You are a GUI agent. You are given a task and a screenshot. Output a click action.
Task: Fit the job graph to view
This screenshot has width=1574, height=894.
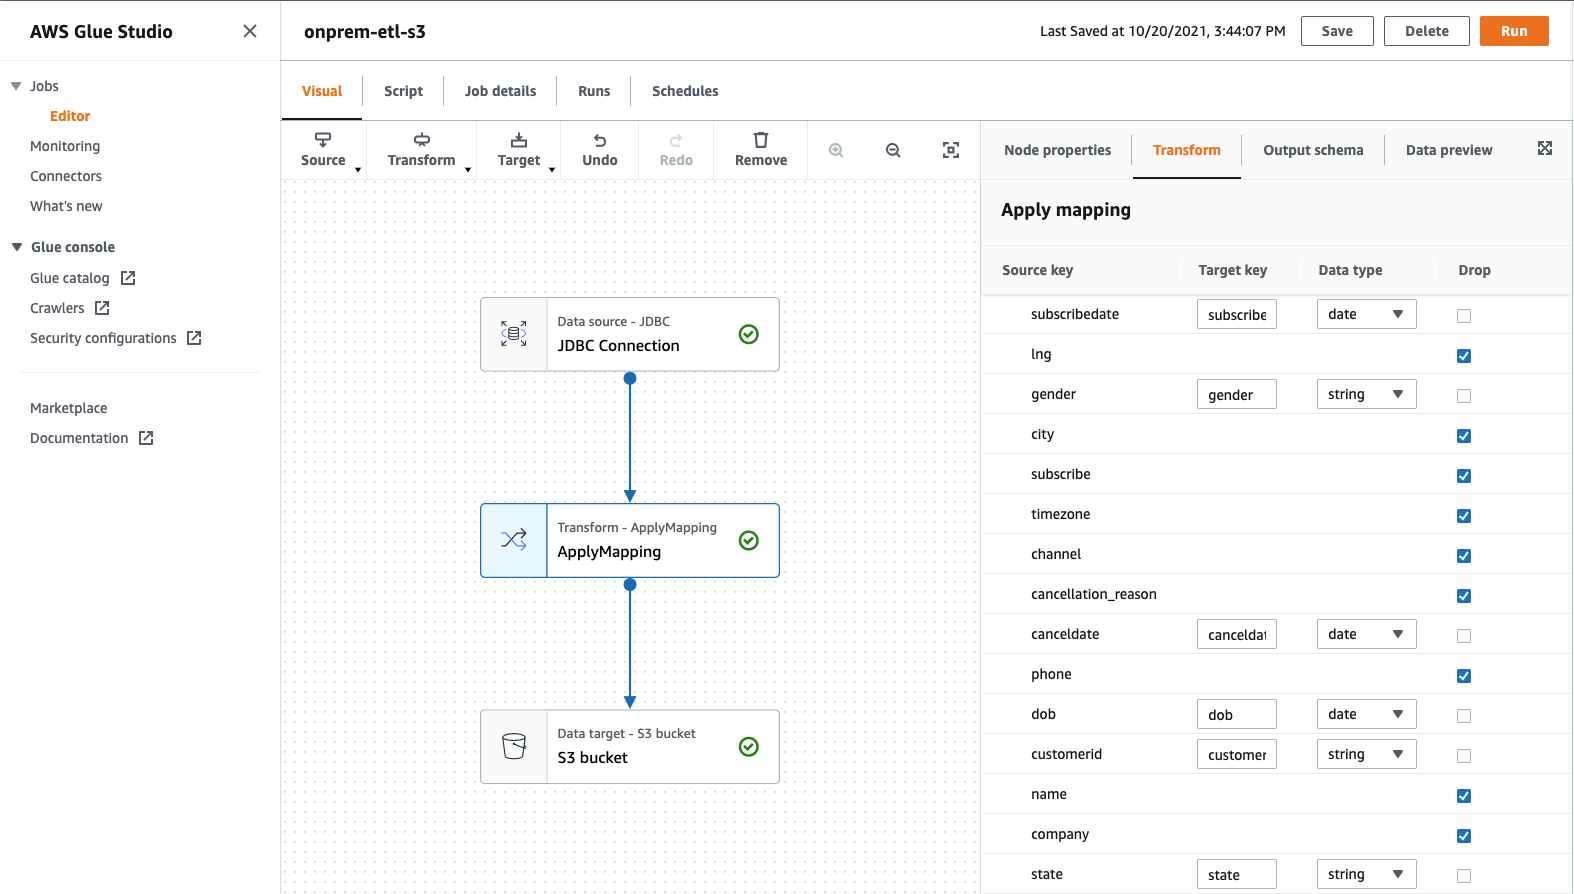(951, 150)
